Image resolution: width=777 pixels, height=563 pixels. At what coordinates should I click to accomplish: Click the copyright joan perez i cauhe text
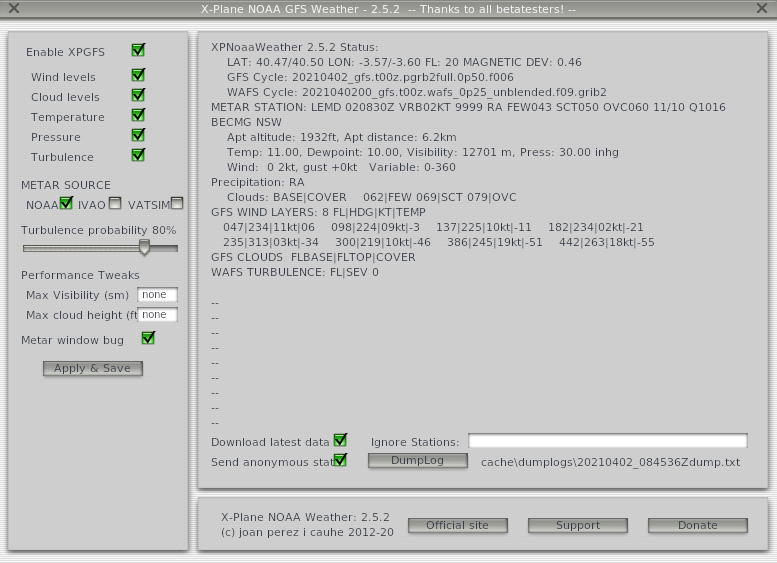(307, 533)
